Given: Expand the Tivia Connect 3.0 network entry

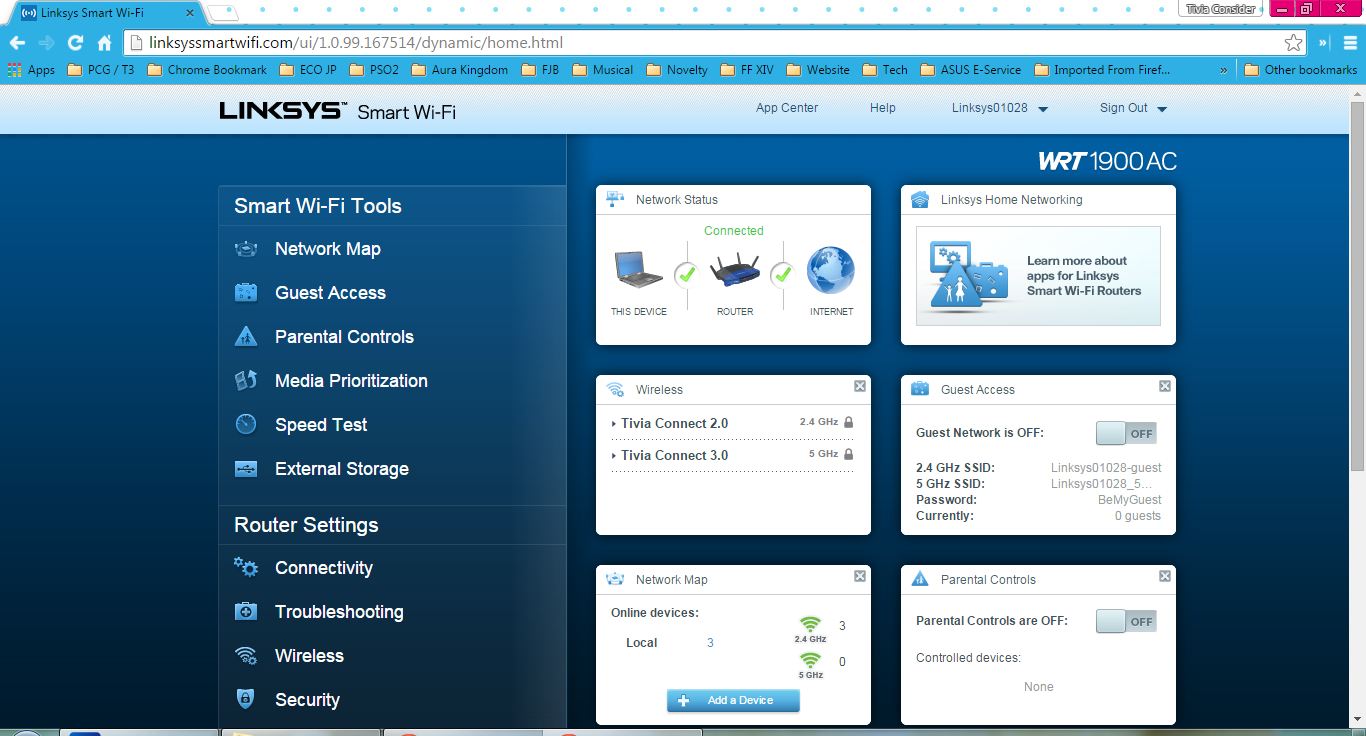Looking at the screenshot, I should click(614, 455).
